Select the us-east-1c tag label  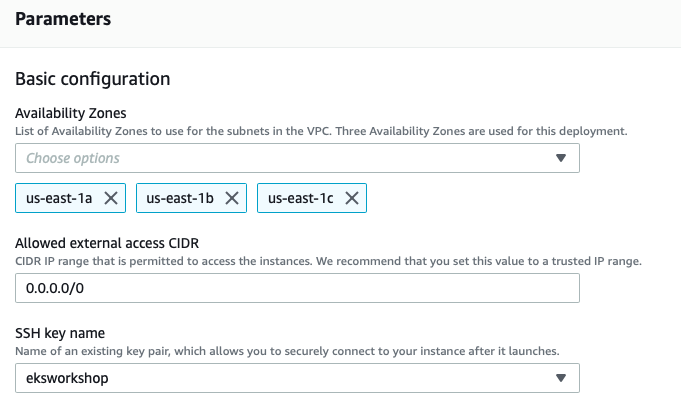tap(301, 198)
